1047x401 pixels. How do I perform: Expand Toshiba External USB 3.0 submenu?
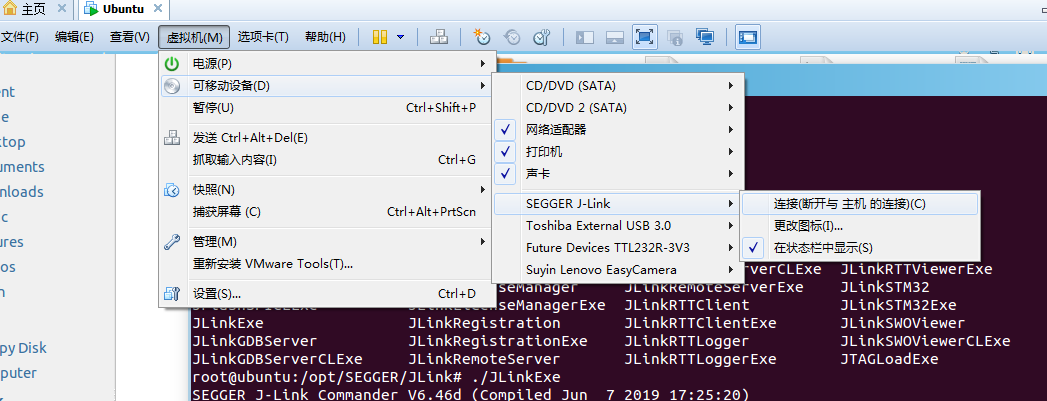(x=618, y=226)
